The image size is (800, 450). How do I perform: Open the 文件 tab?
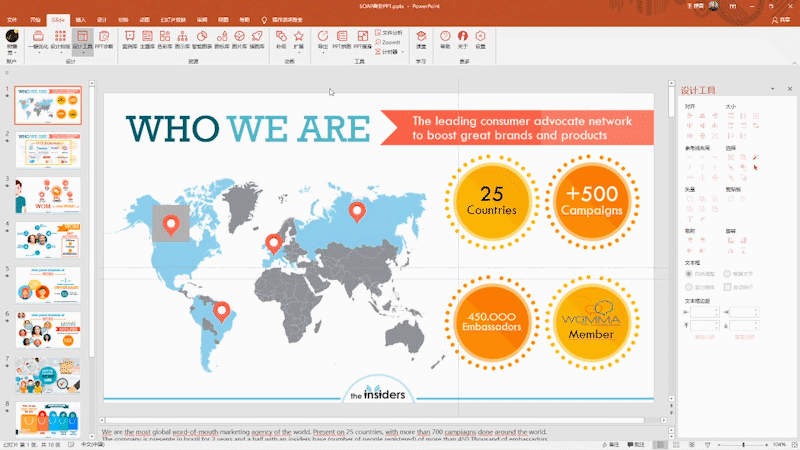pos(12,20)
